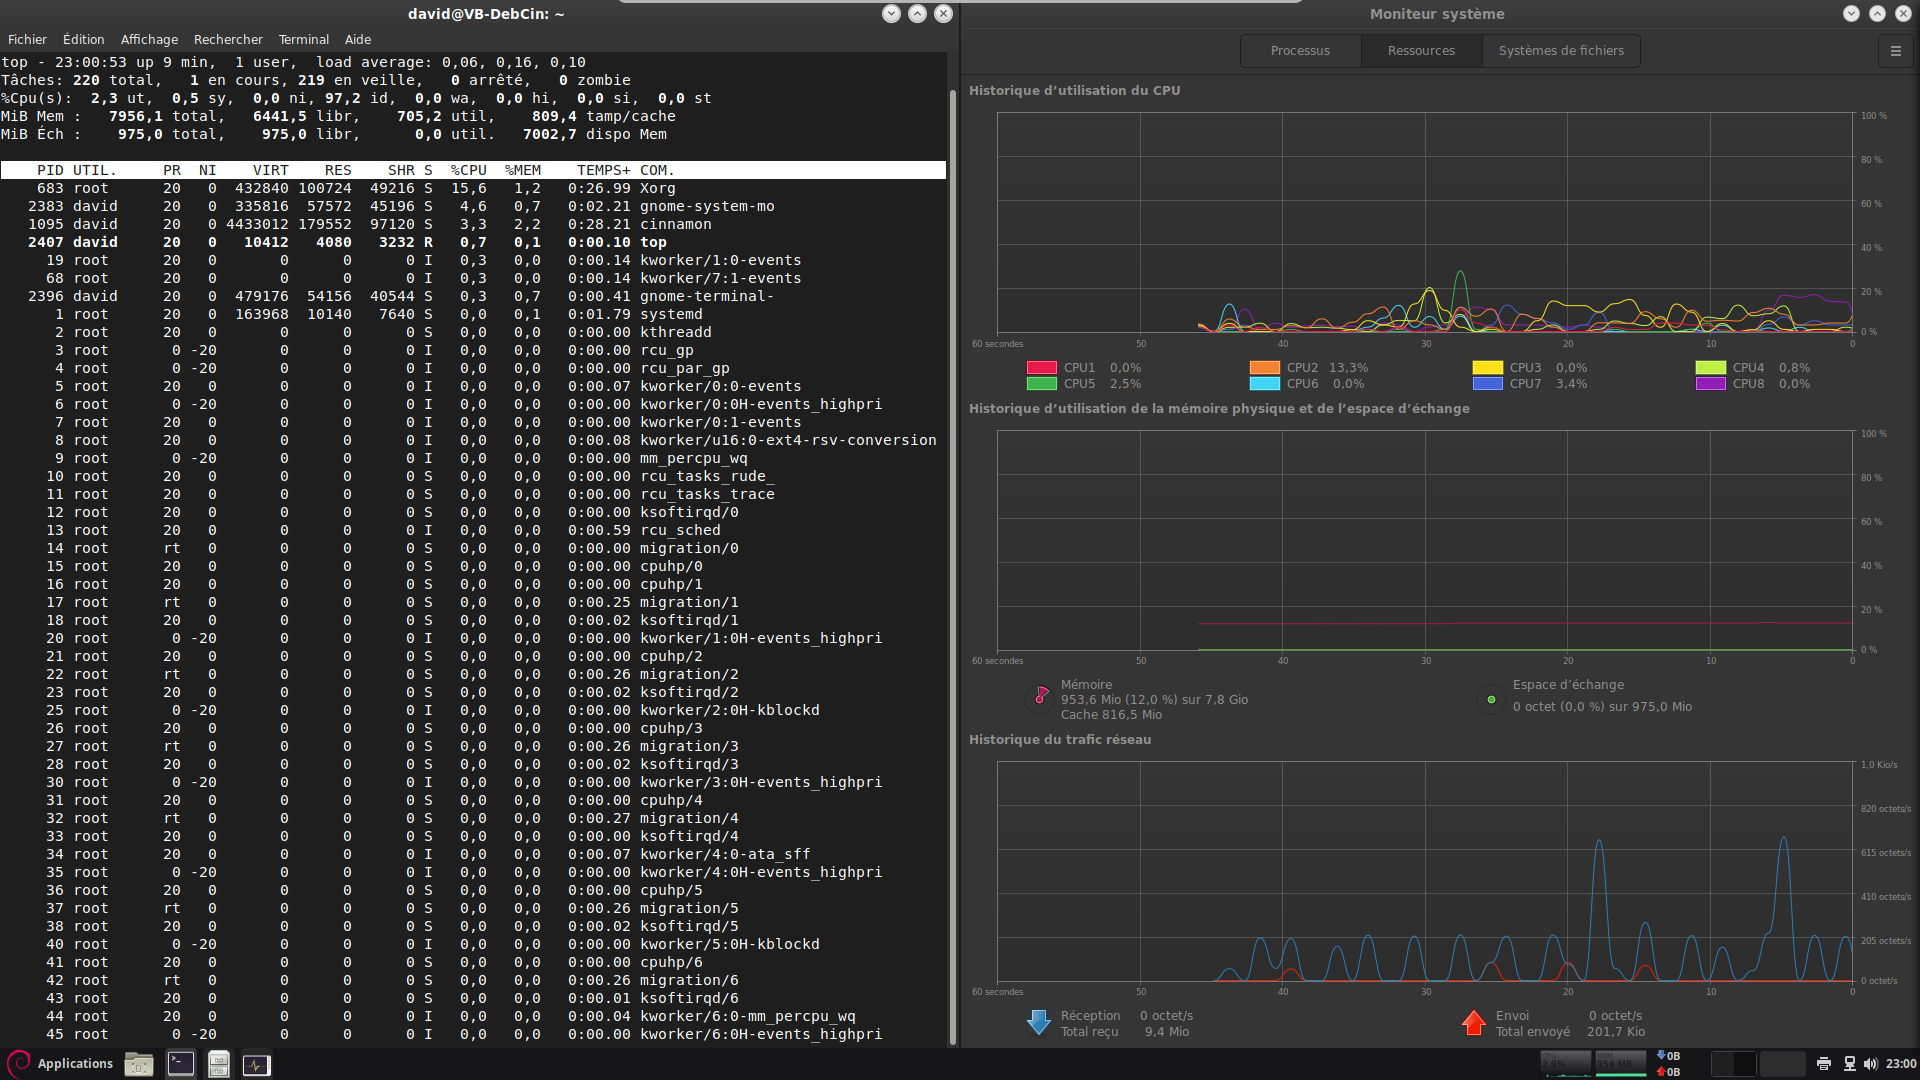Open the Applications menu in the panel
Viewport: 1920px width, 1080px height.
click(61, 1063)
